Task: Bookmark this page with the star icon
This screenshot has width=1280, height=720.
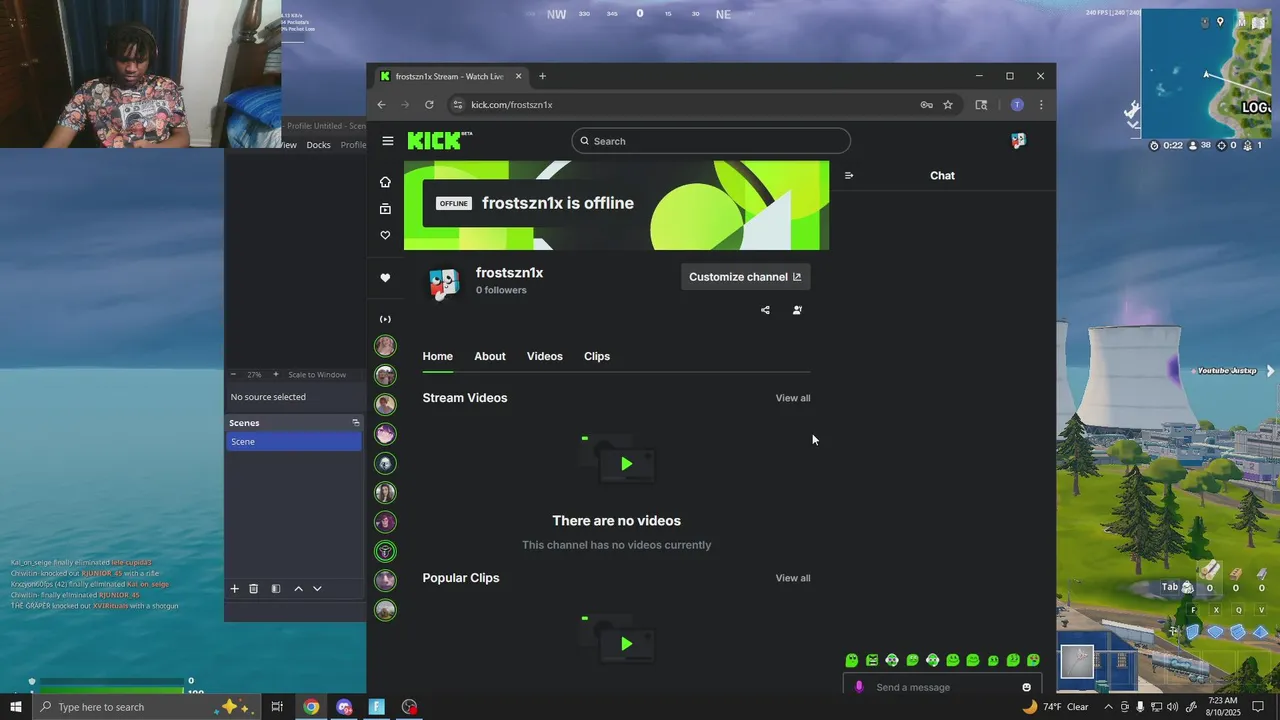Action: (x=948, y=104)
